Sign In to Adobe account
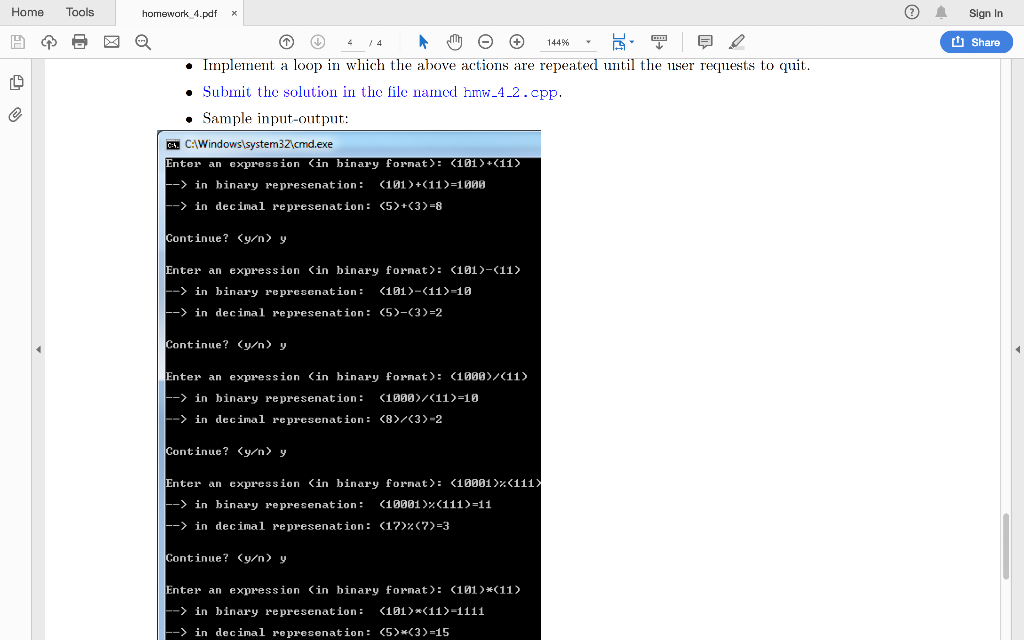 (x=985, y=12)
